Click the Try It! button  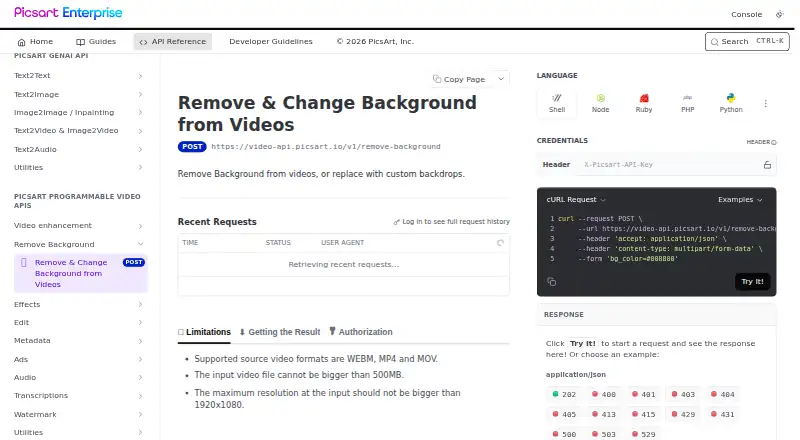[x=753, y=282]
